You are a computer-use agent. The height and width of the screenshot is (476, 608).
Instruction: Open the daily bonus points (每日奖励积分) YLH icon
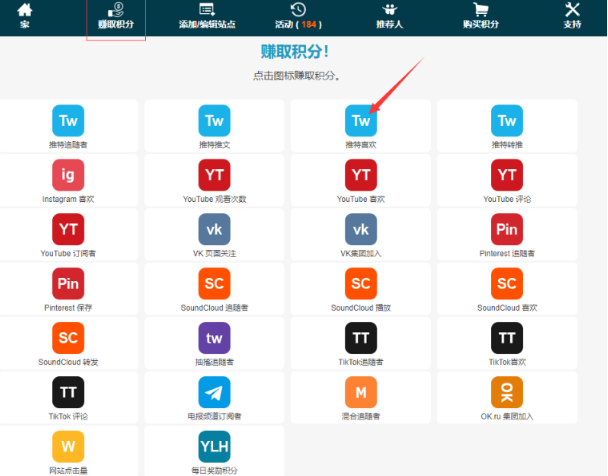(x=214, y=446)
